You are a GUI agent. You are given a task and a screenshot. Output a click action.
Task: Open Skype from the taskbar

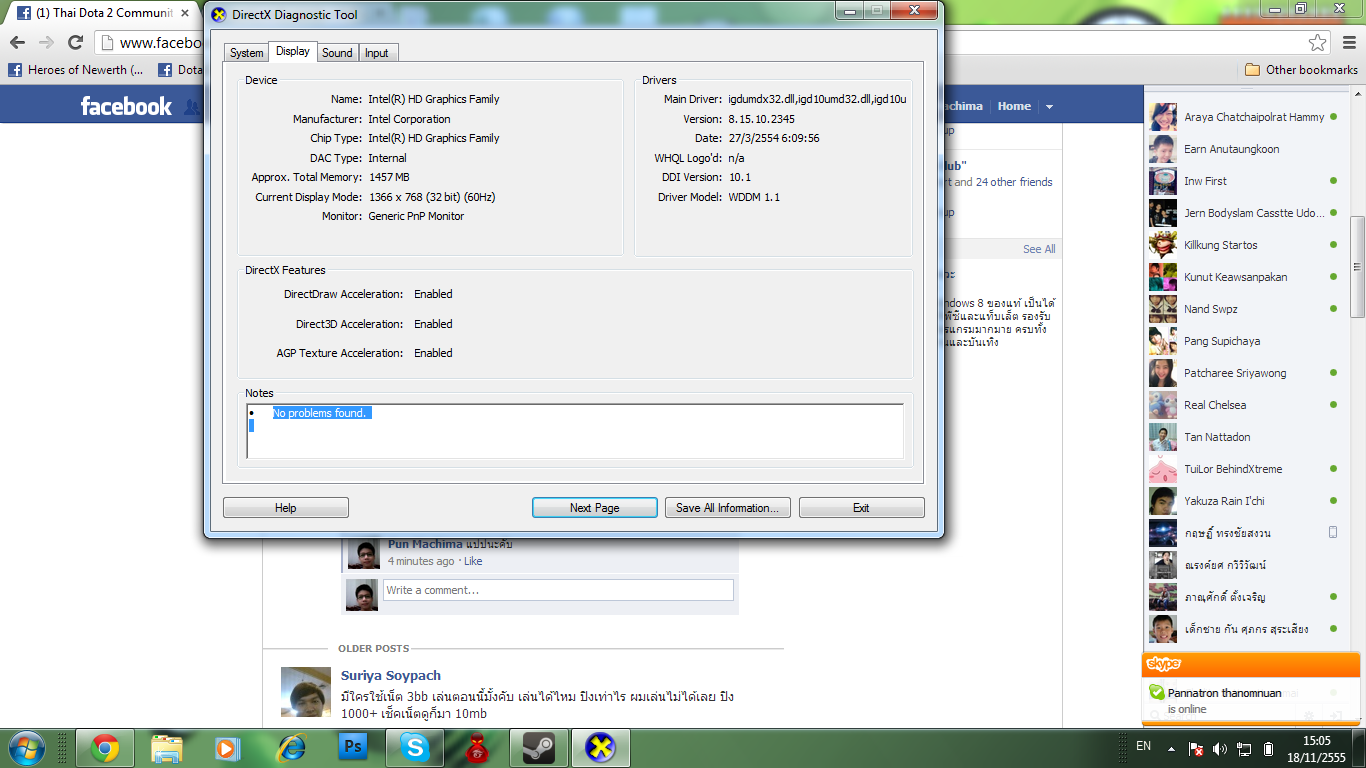tap(414, 747)
